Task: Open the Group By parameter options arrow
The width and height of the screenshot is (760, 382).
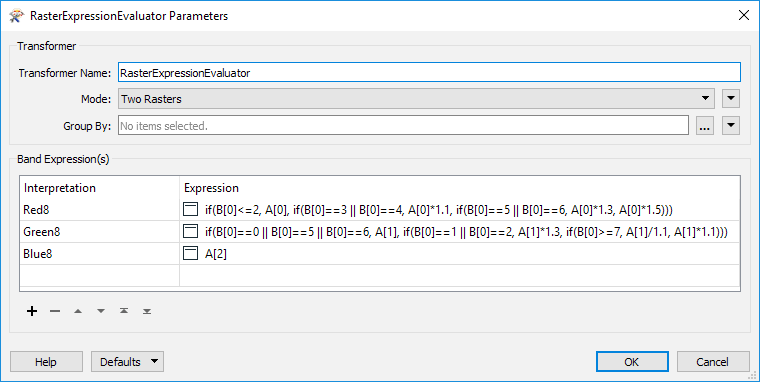Action: [731, 126]
